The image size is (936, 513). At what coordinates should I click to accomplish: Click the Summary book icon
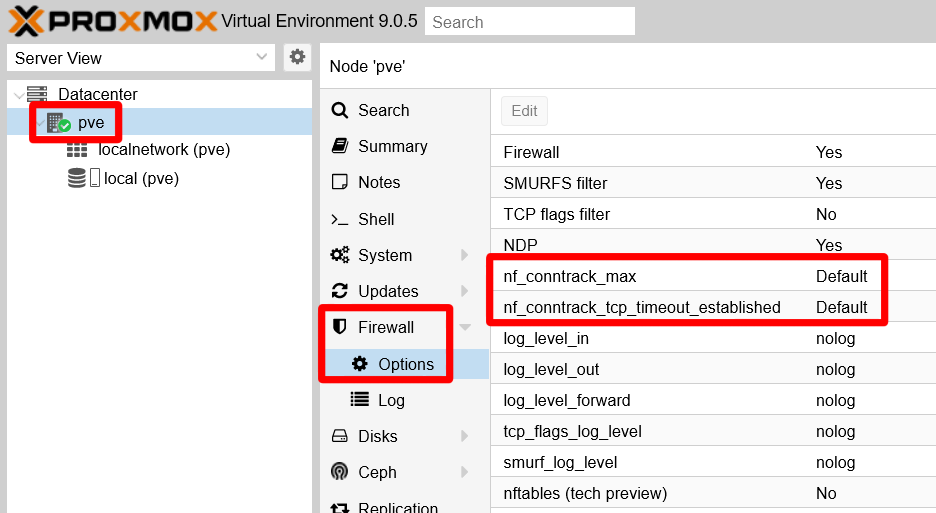pyautogui.click(x=340, y=146)
